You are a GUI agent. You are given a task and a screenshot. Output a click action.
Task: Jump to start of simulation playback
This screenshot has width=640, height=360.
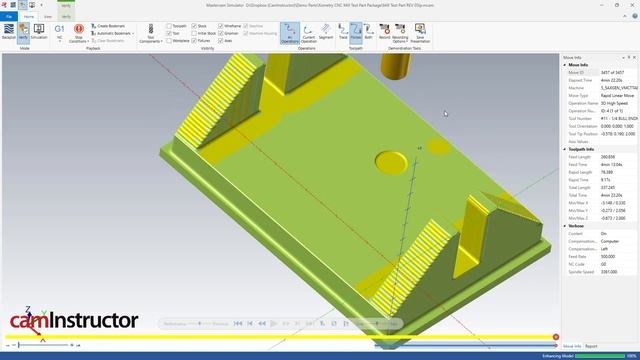tap(238, 324)
